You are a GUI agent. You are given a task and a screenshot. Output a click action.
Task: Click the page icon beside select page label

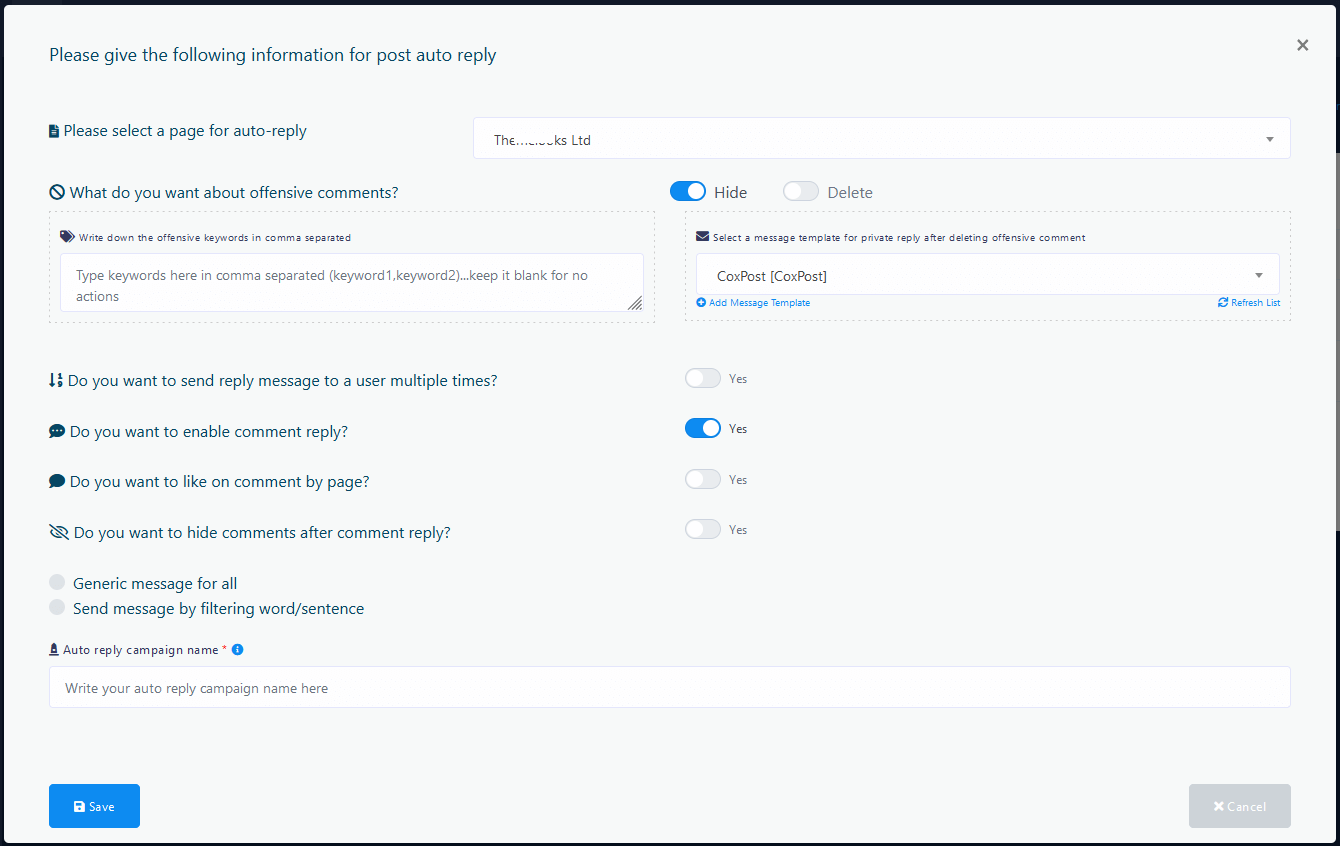tap(54, 131)
